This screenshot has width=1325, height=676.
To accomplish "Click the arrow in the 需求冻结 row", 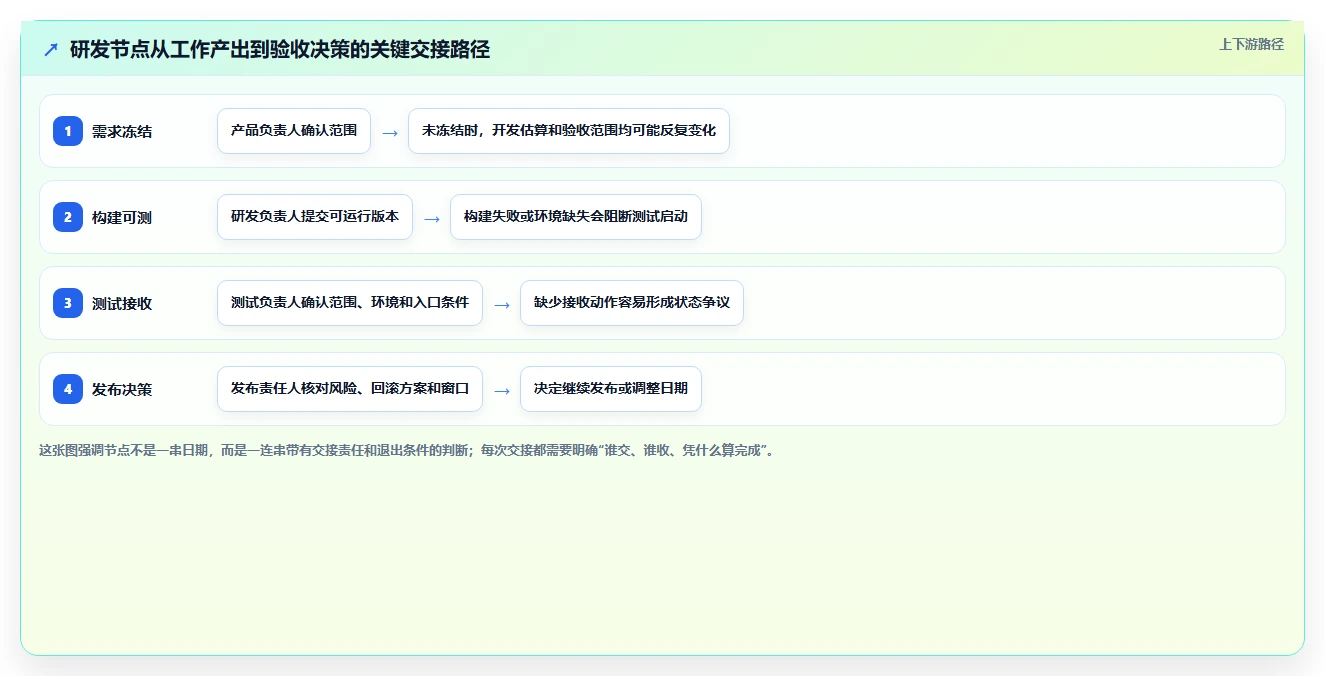I will click(390, 132).
